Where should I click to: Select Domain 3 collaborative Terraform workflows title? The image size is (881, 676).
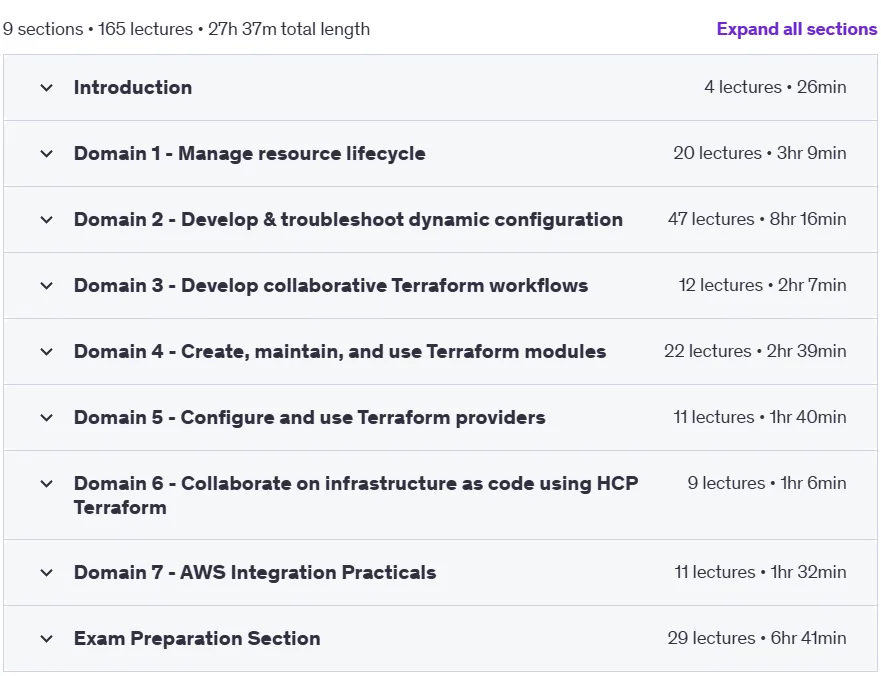[x=331, y=285]
